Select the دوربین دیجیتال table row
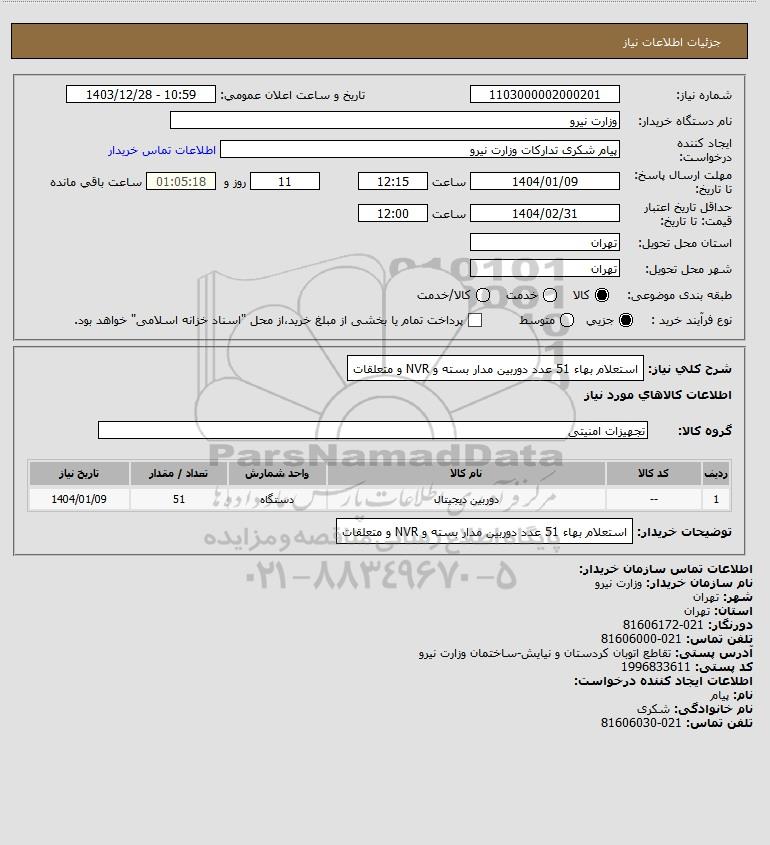Viewport: 770px width, 845px height. 379,499
